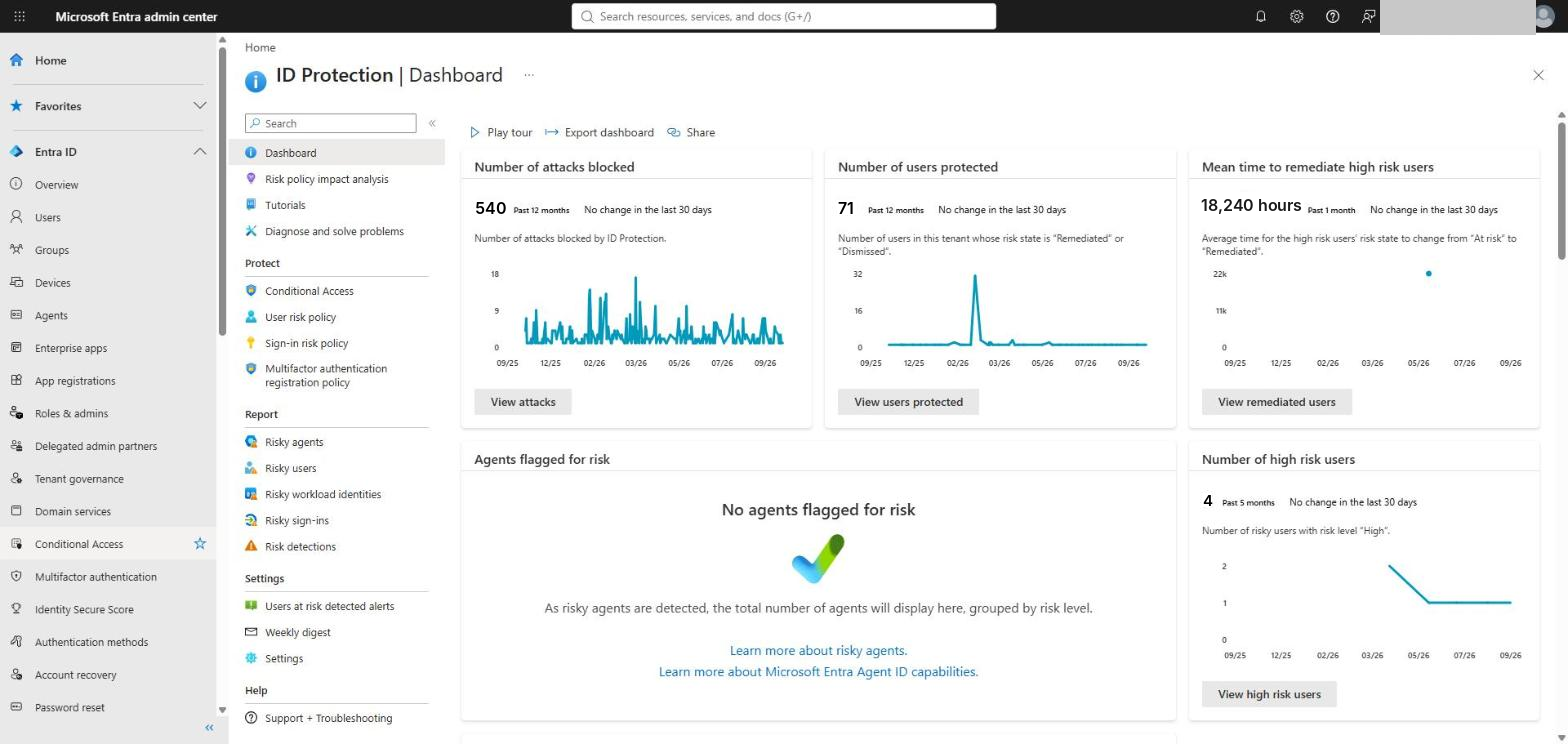The width and height of the screenshot is (1568, 744).
Task: Open the notifications bell
Action: (x=1261, y=17)
